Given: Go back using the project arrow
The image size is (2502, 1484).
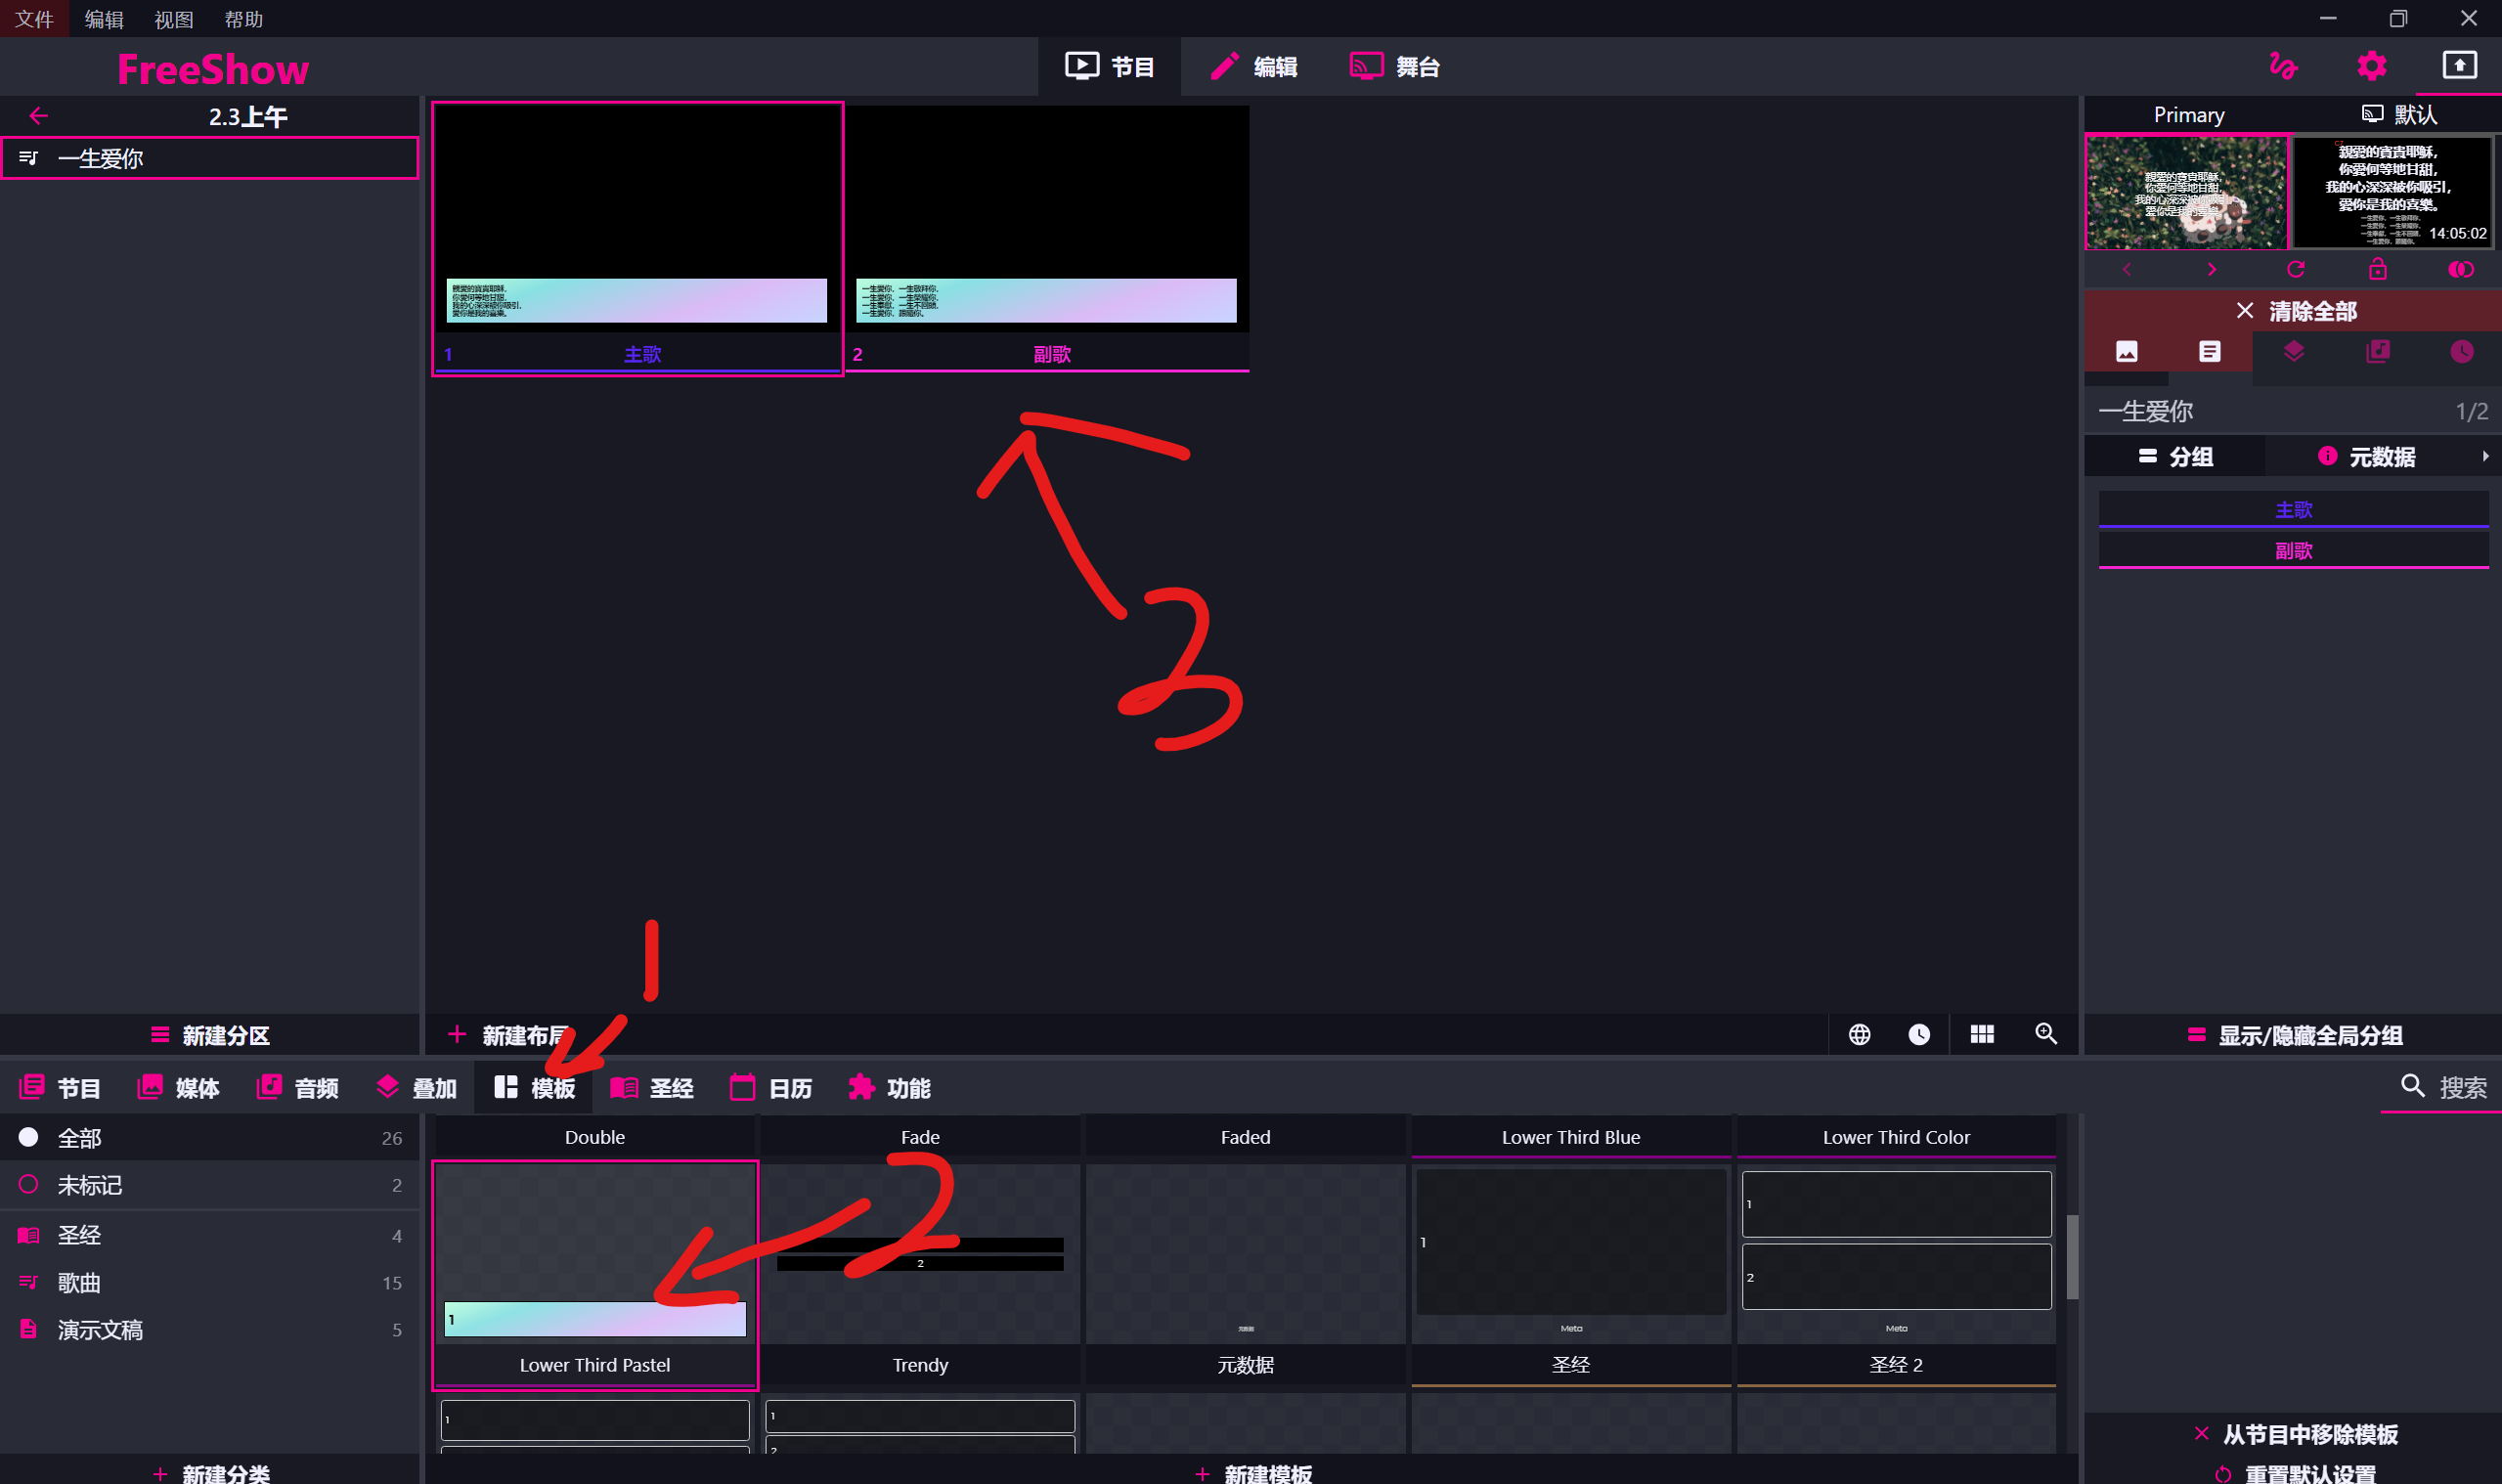Looking at the screenshot, I should 39,116.
